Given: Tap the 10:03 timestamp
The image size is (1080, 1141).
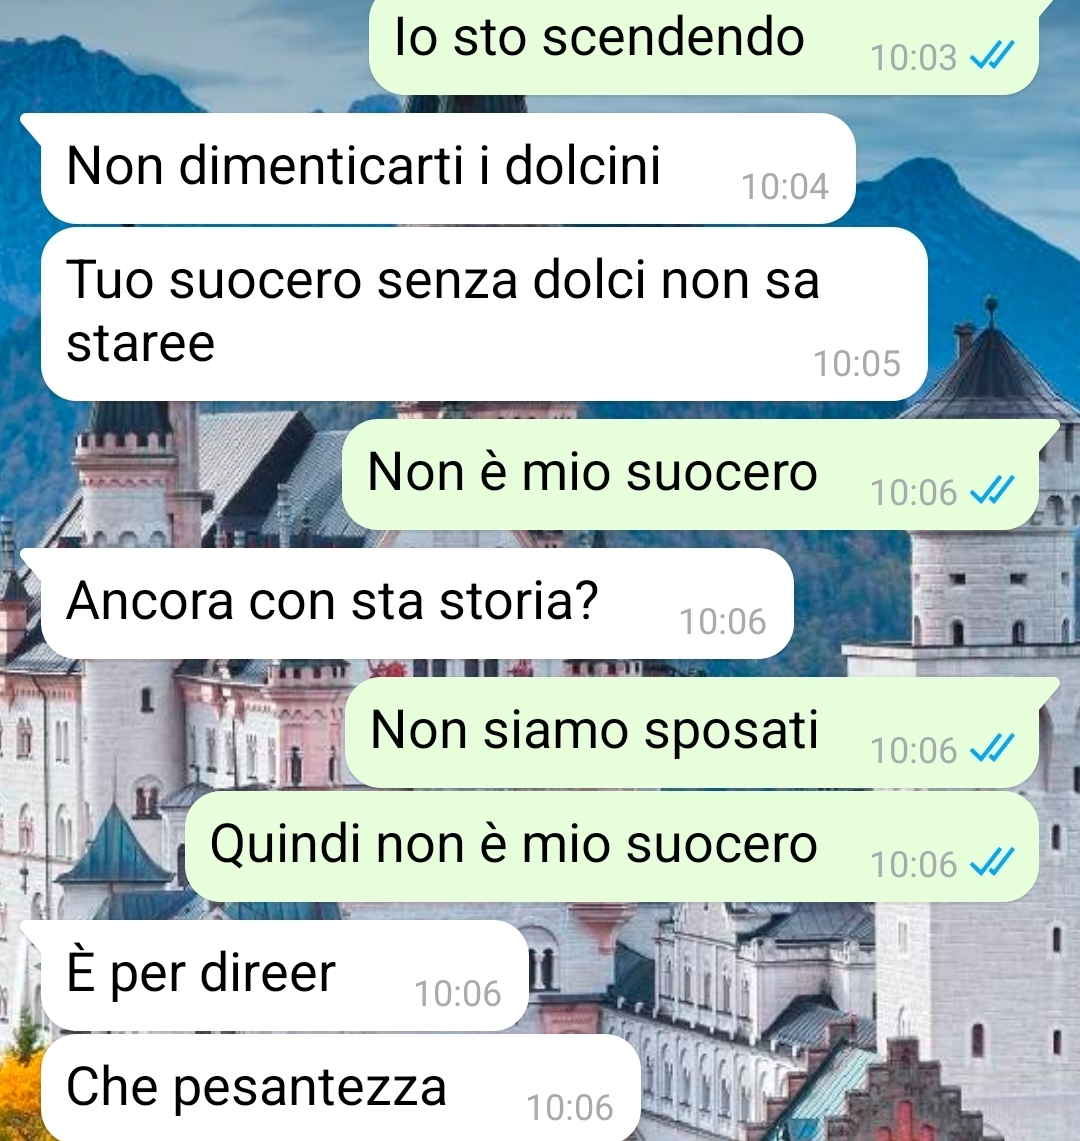Looking at the screenshot, I should pos(913,57).
